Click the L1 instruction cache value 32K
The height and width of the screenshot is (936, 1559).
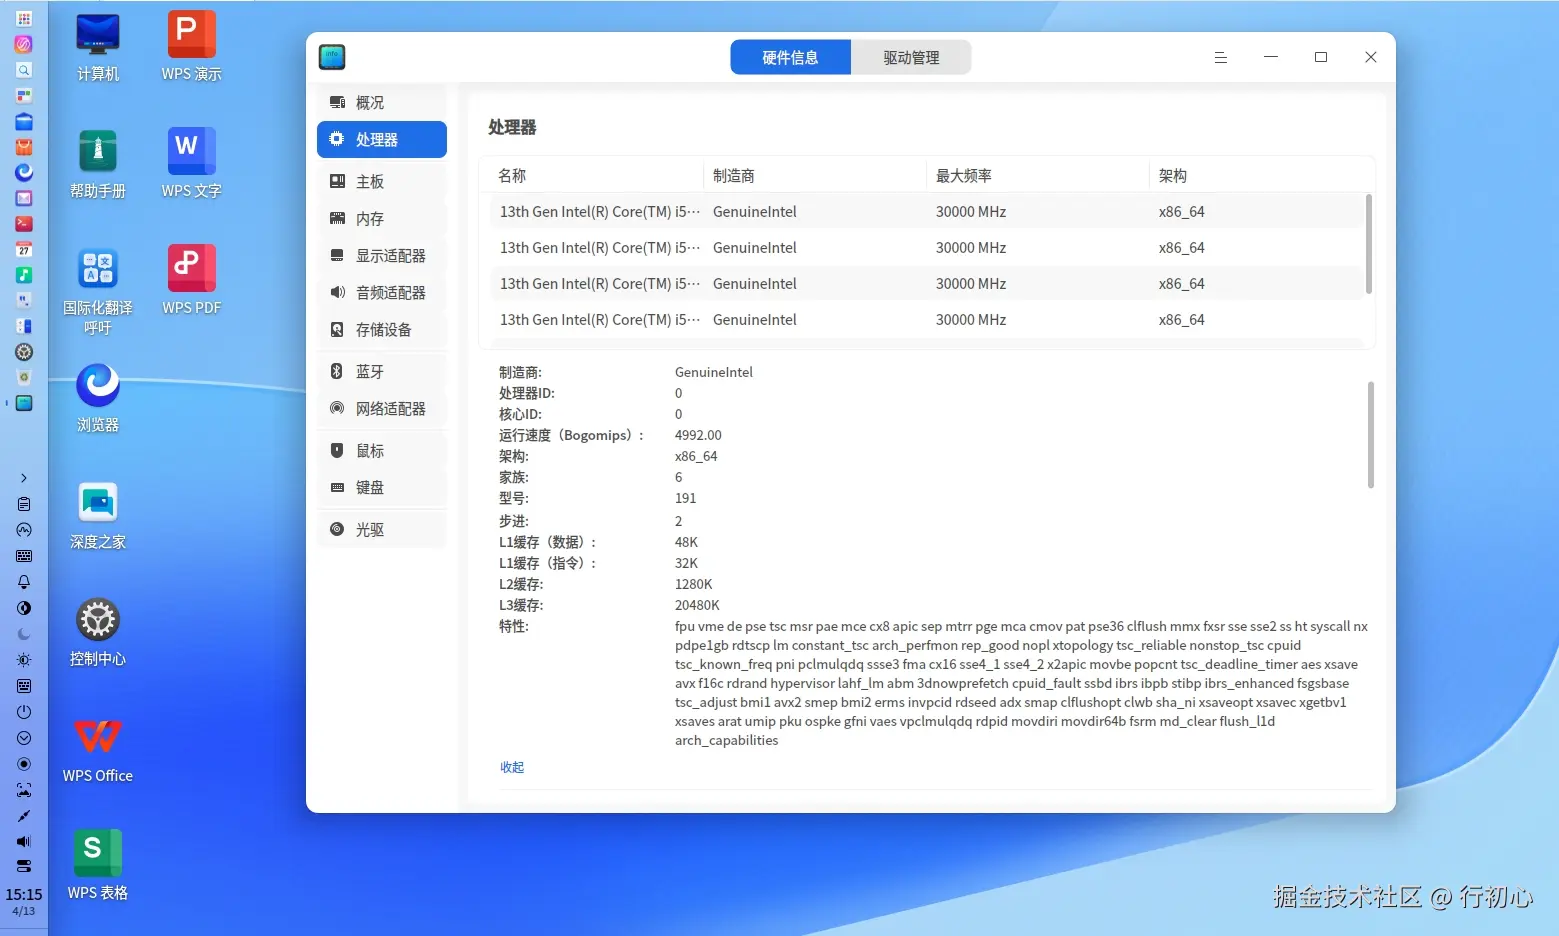(x=686, y=564)
